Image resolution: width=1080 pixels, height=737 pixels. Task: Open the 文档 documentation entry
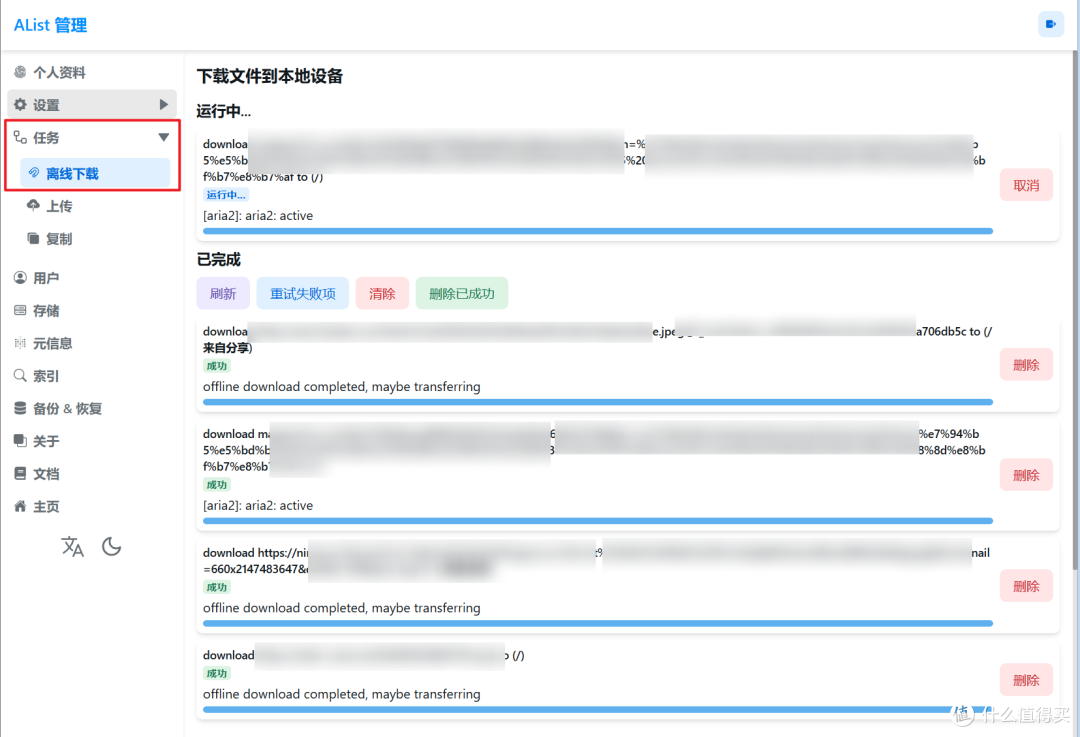click(19, 473)
